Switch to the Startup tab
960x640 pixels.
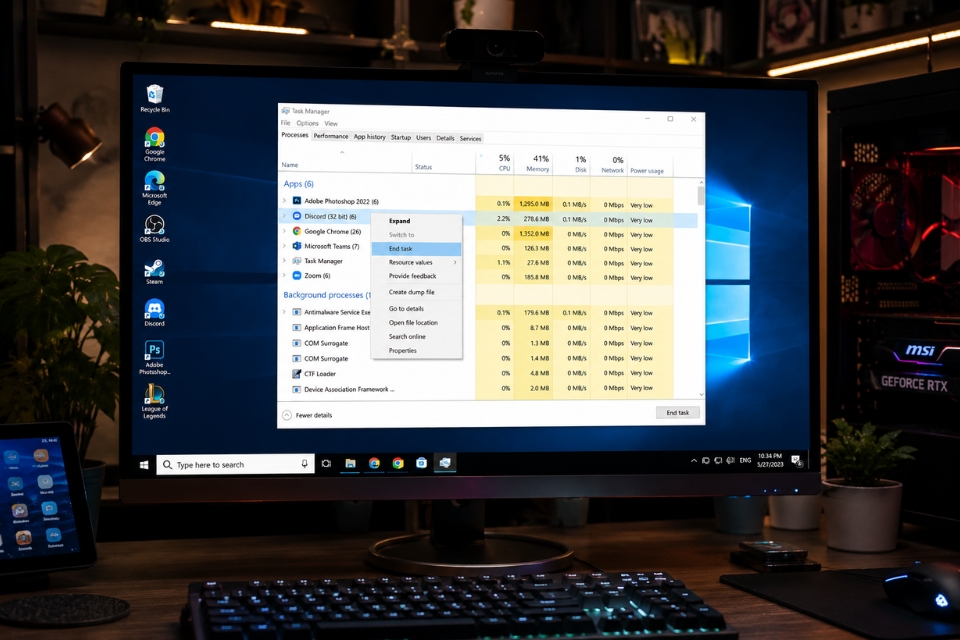(x=401, y=138)
